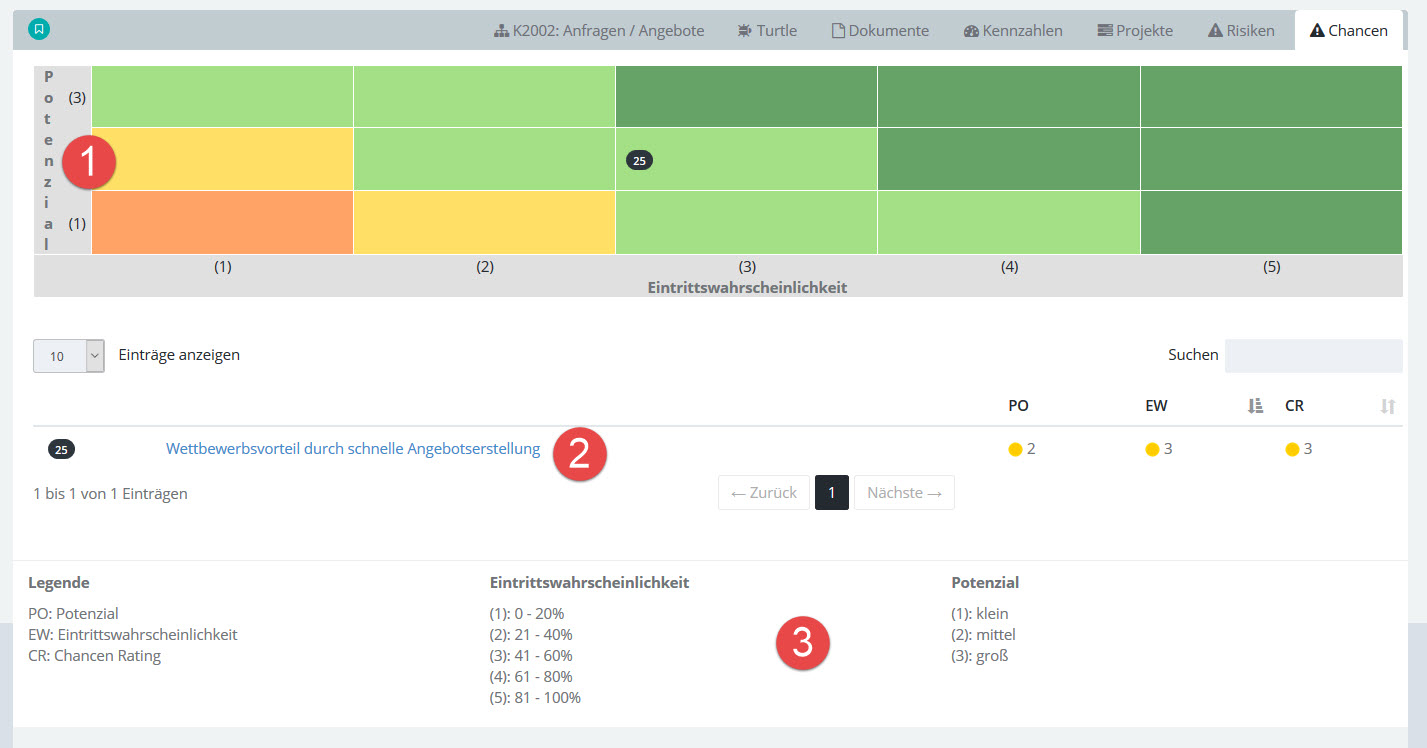Sort by the CR column sort icon
The width and height of the screenshot is (1427, 748).
tap(1387, 406)
